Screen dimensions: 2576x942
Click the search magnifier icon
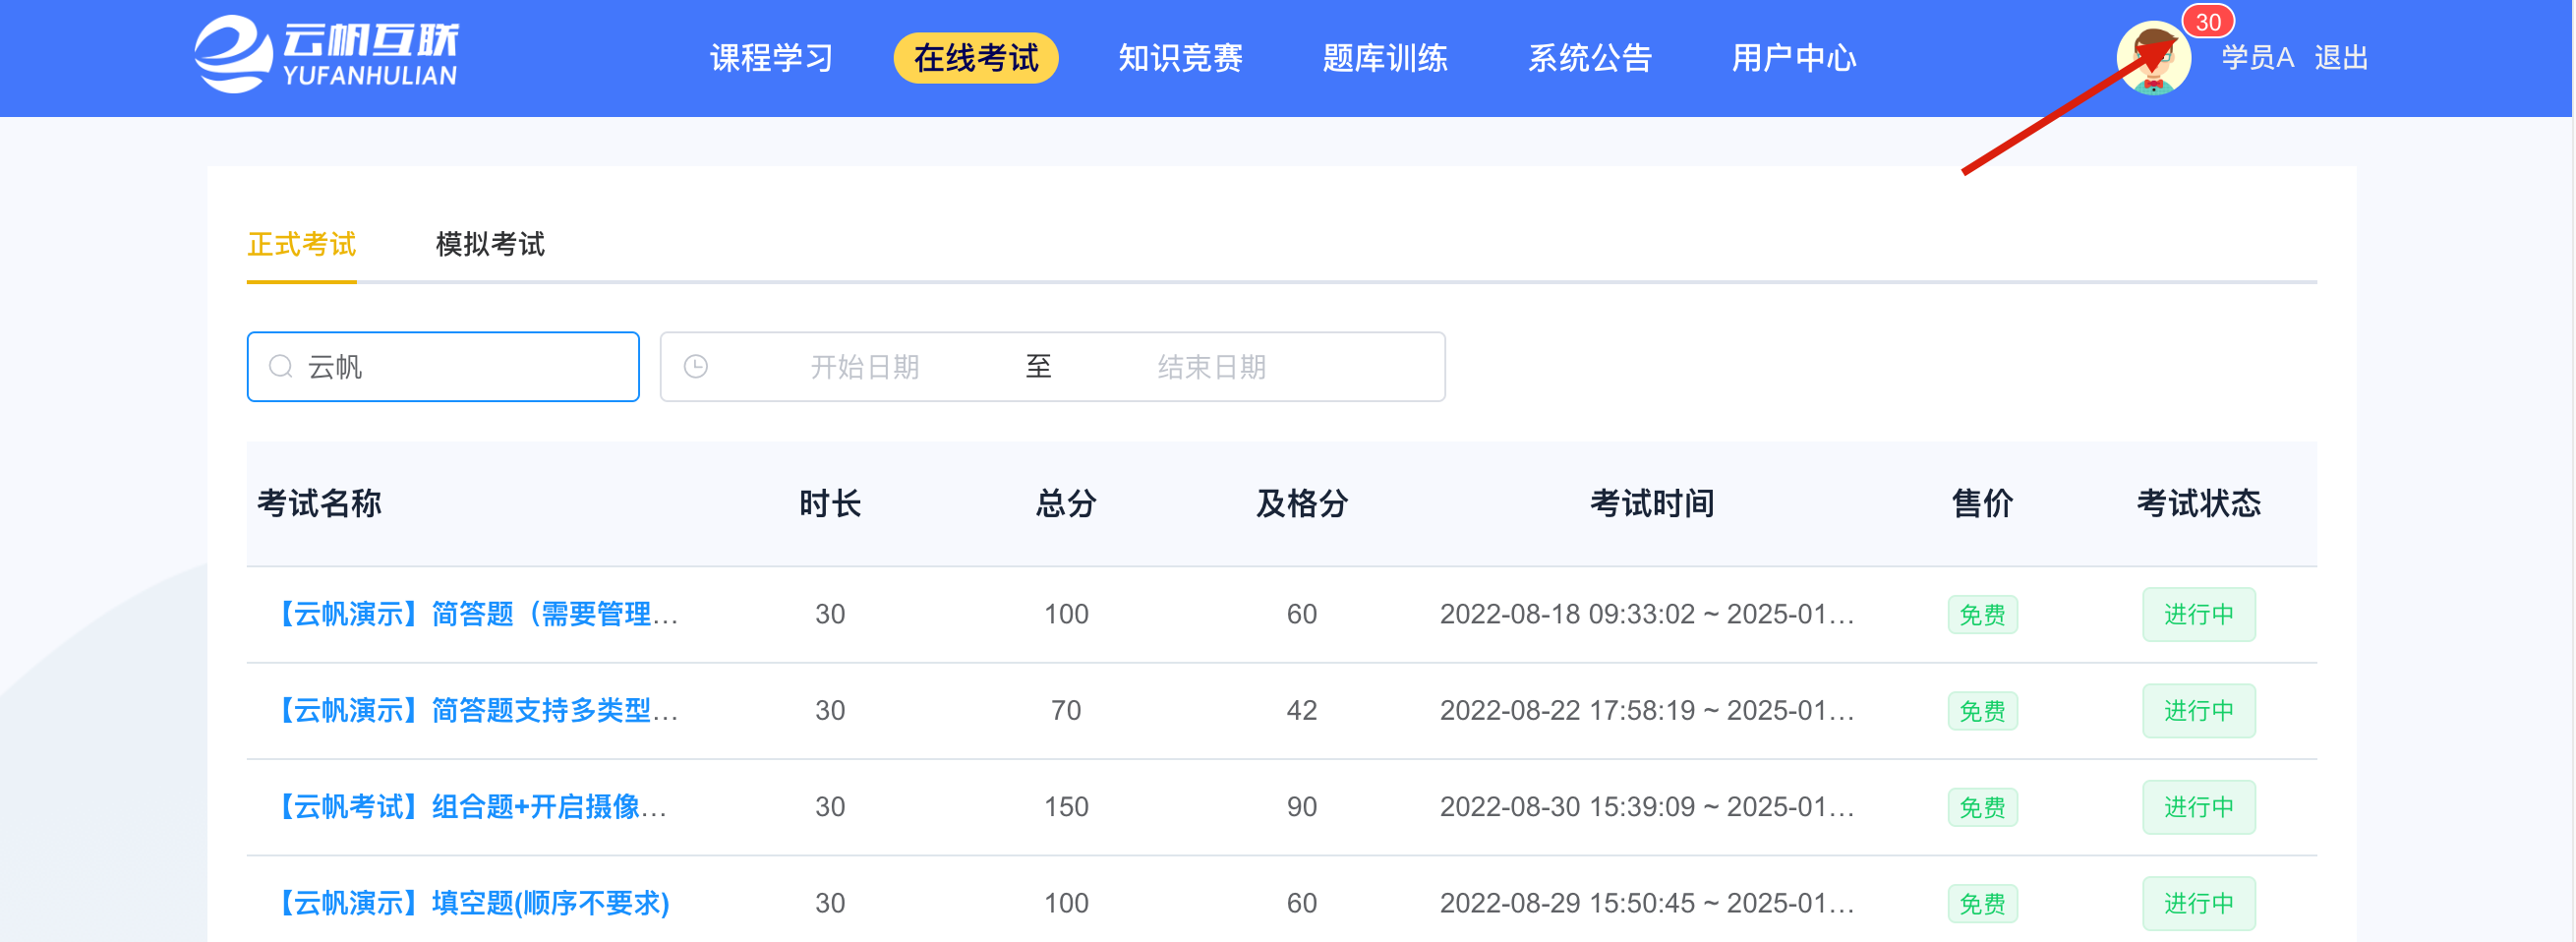coord(281,367)
